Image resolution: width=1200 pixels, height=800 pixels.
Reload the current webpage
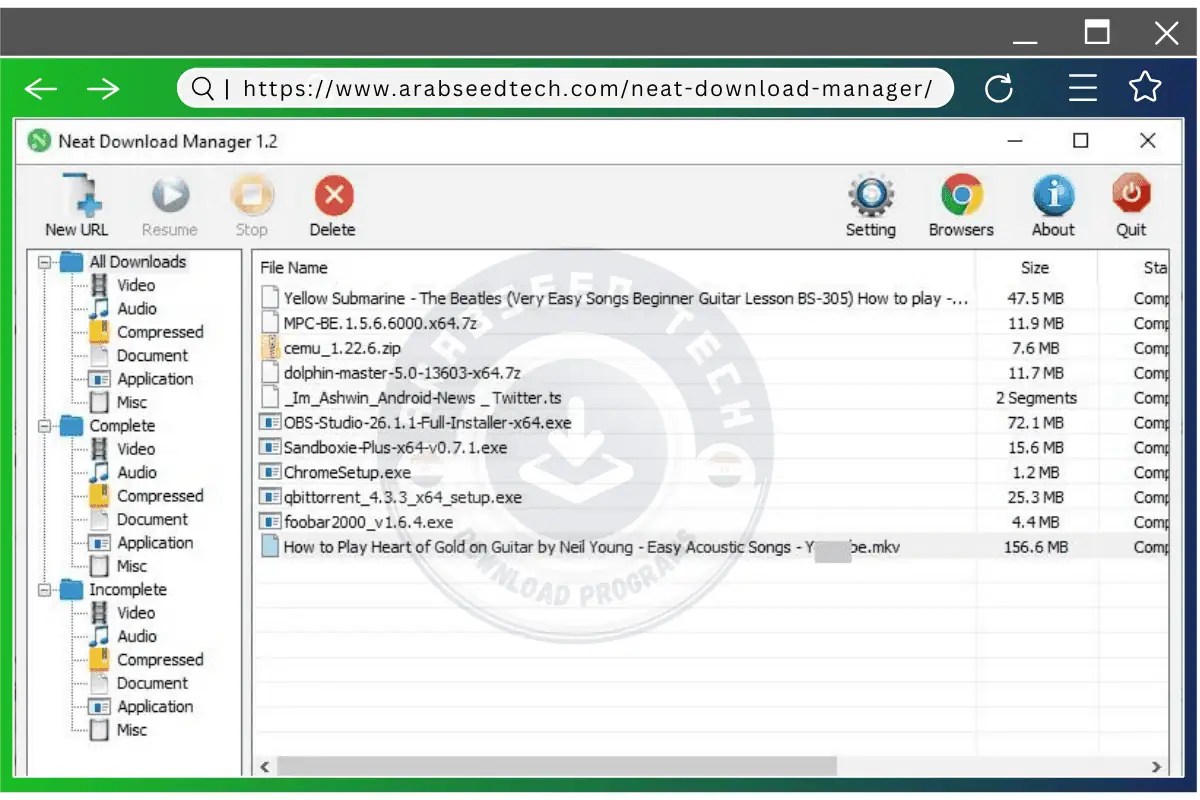tap(999, 88)
